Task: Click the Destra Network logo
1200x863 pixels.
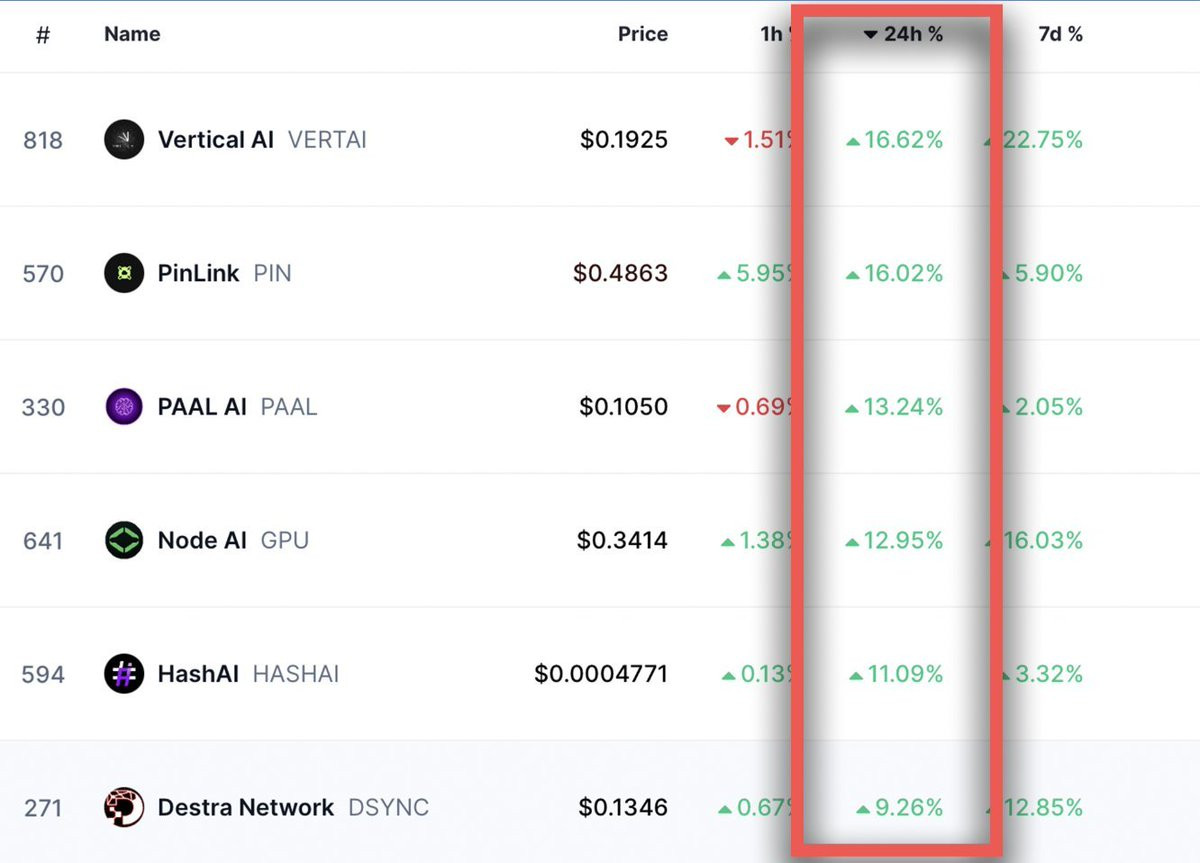Action: [124, 807]
